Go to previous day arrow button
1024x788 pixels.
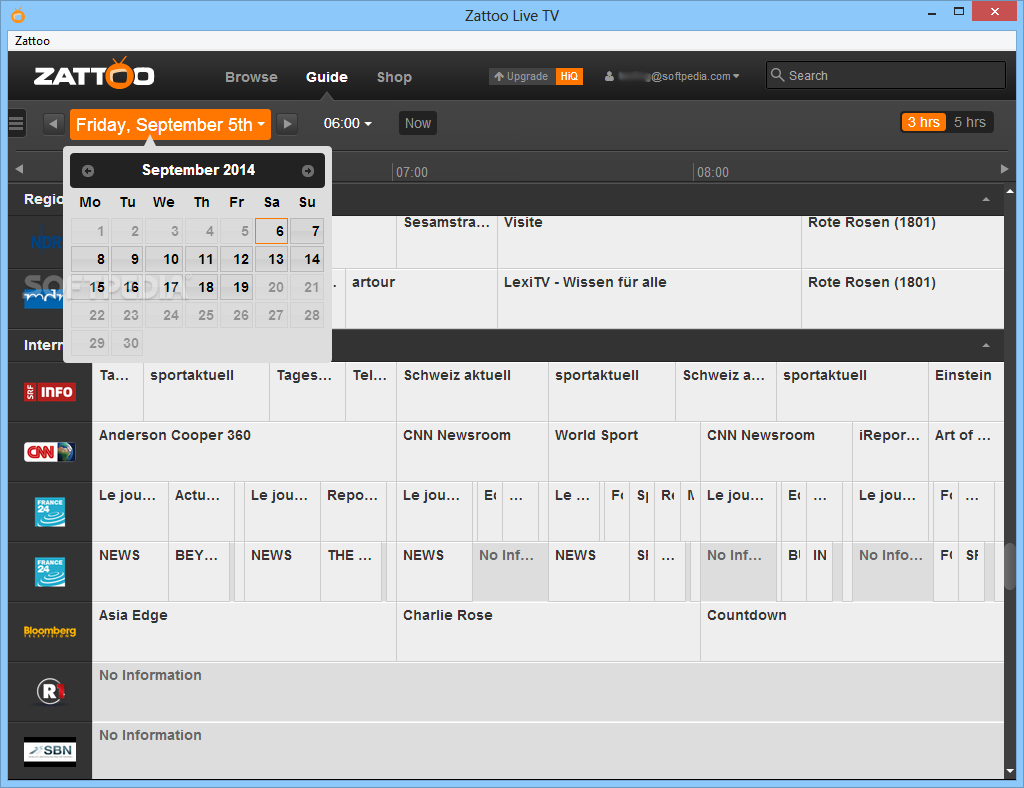point(54,123)
